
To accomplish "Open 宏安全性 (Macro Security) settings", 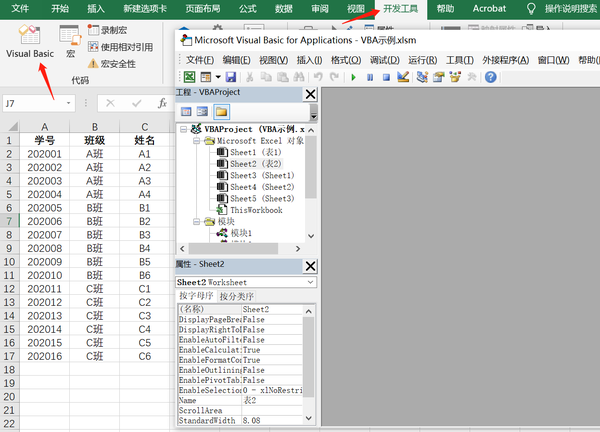I will tap(112, 64).
